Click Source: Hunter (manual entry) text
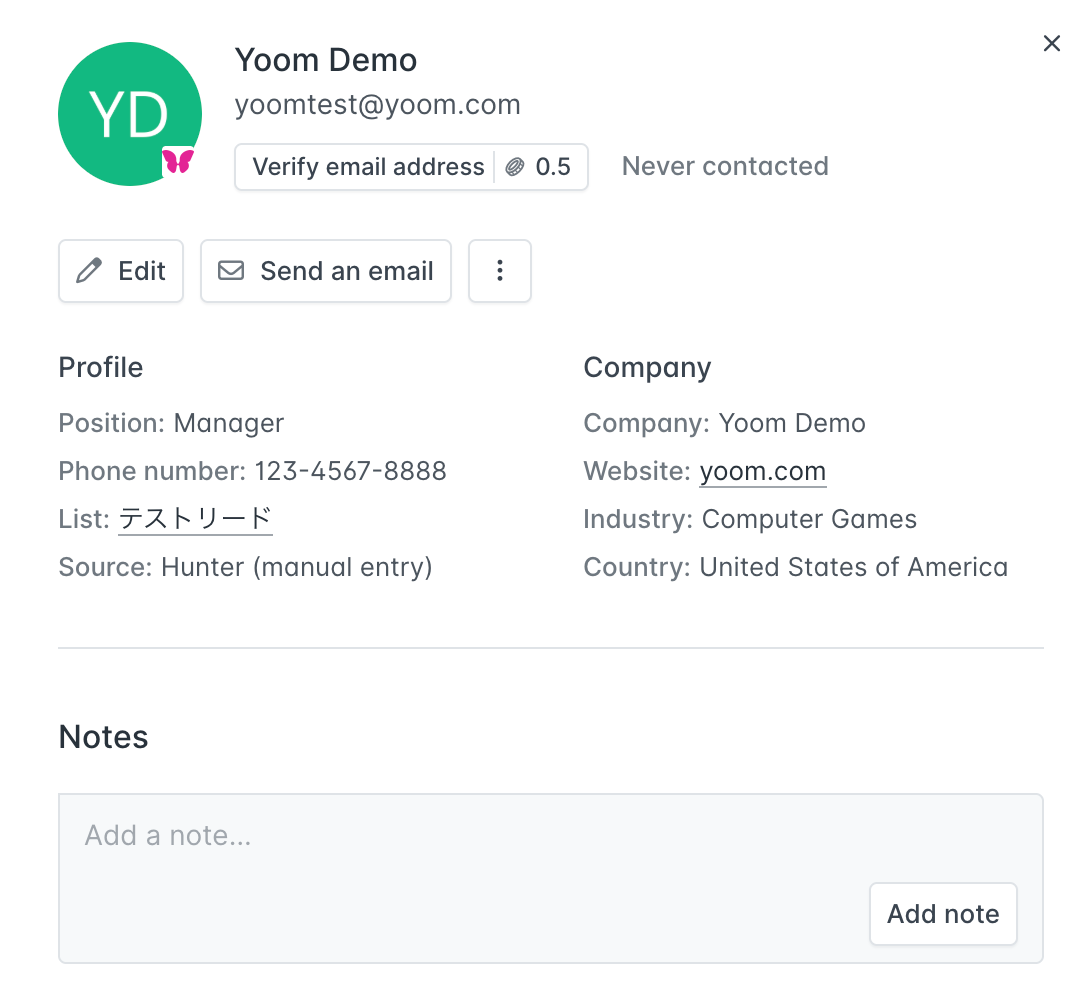 [245, 568]
